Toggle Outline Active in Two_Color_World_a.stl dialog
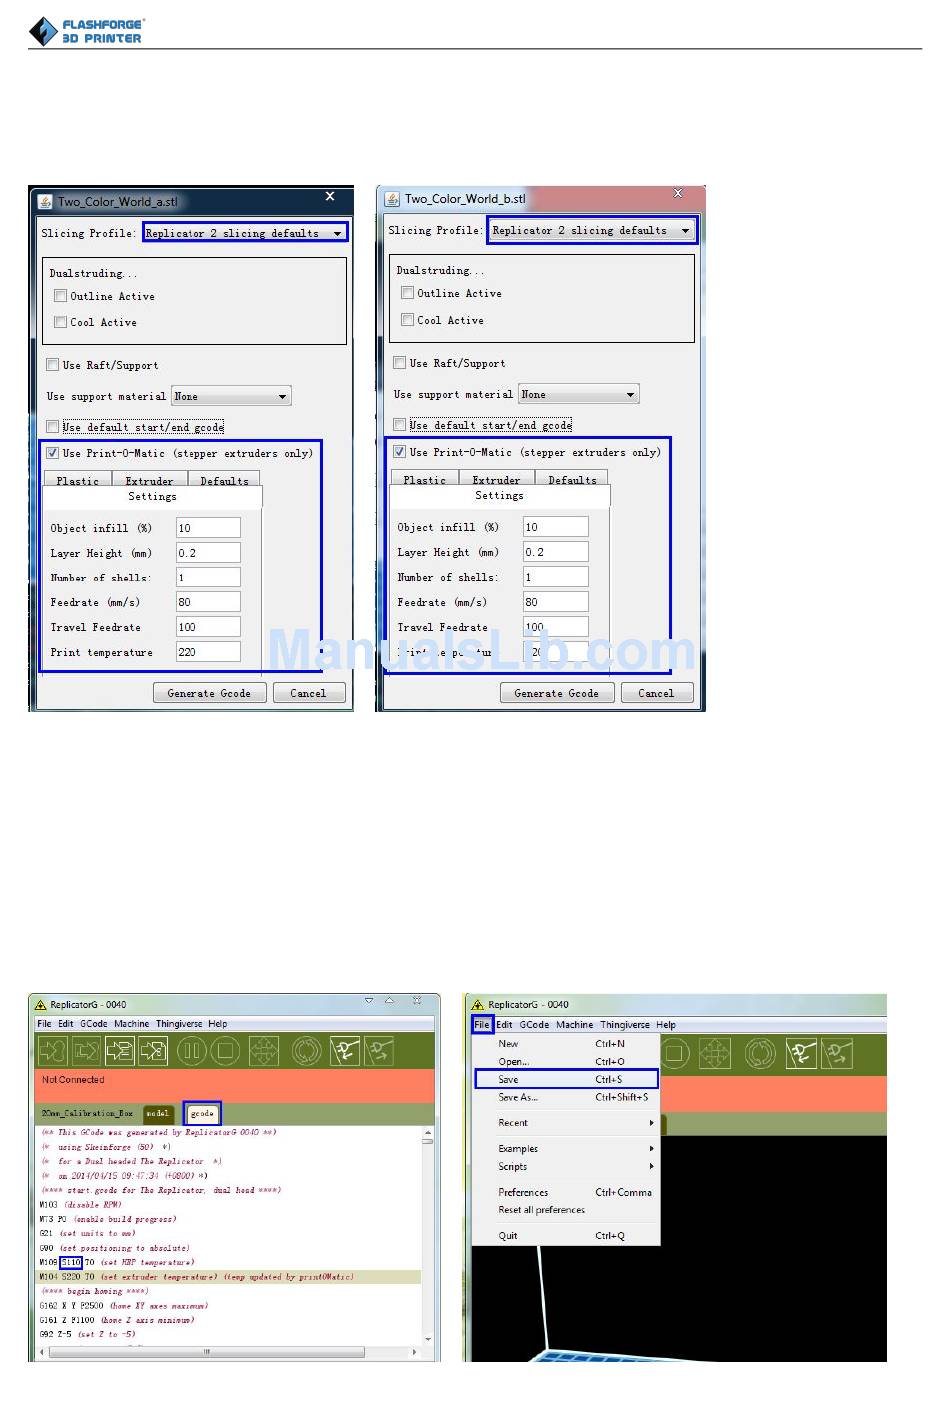Screen dimensions: 950x1408 (x=60, y=296)
